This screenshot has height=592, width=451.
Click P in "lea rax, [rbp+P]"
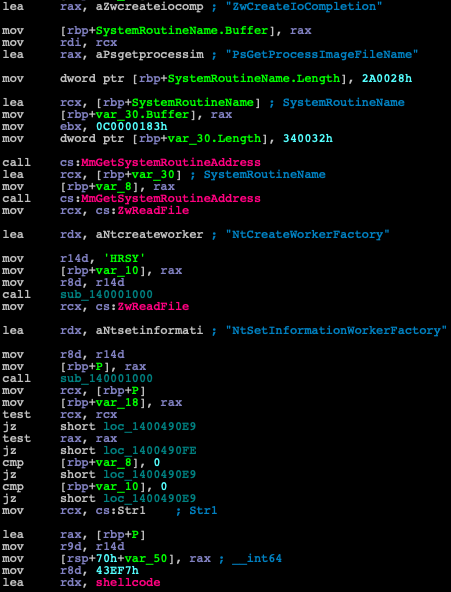[135, 535]
